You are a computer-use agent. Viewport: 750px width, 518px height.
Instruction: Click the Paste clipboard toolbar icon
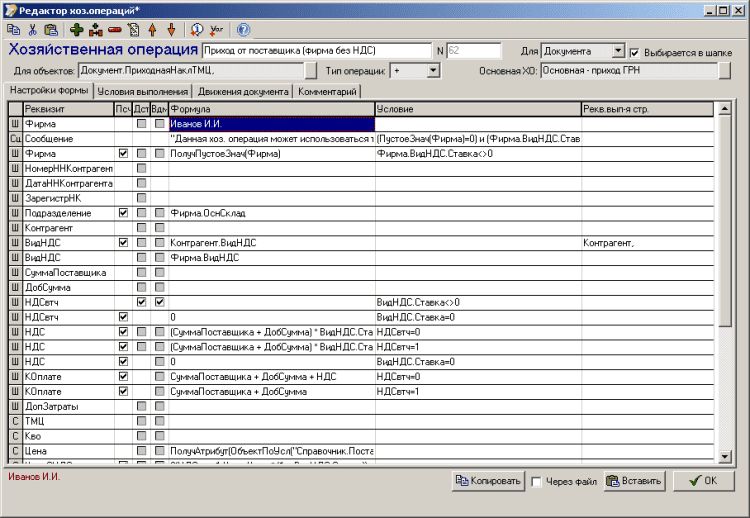pos(51,30)
